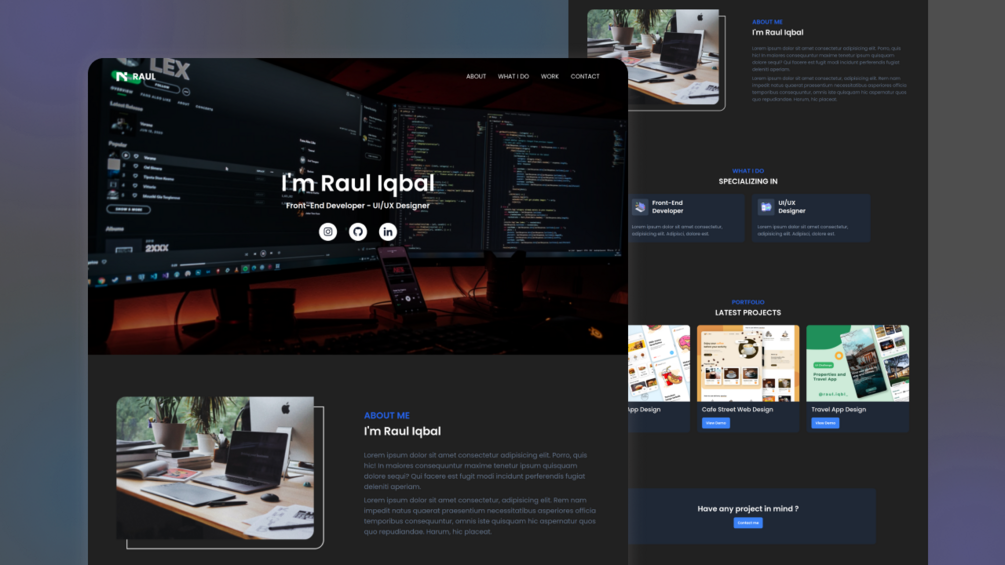This screenshot has height=565, width=1005.
Task: Open the LinkedIn profile icon
Action: point(387,232)
